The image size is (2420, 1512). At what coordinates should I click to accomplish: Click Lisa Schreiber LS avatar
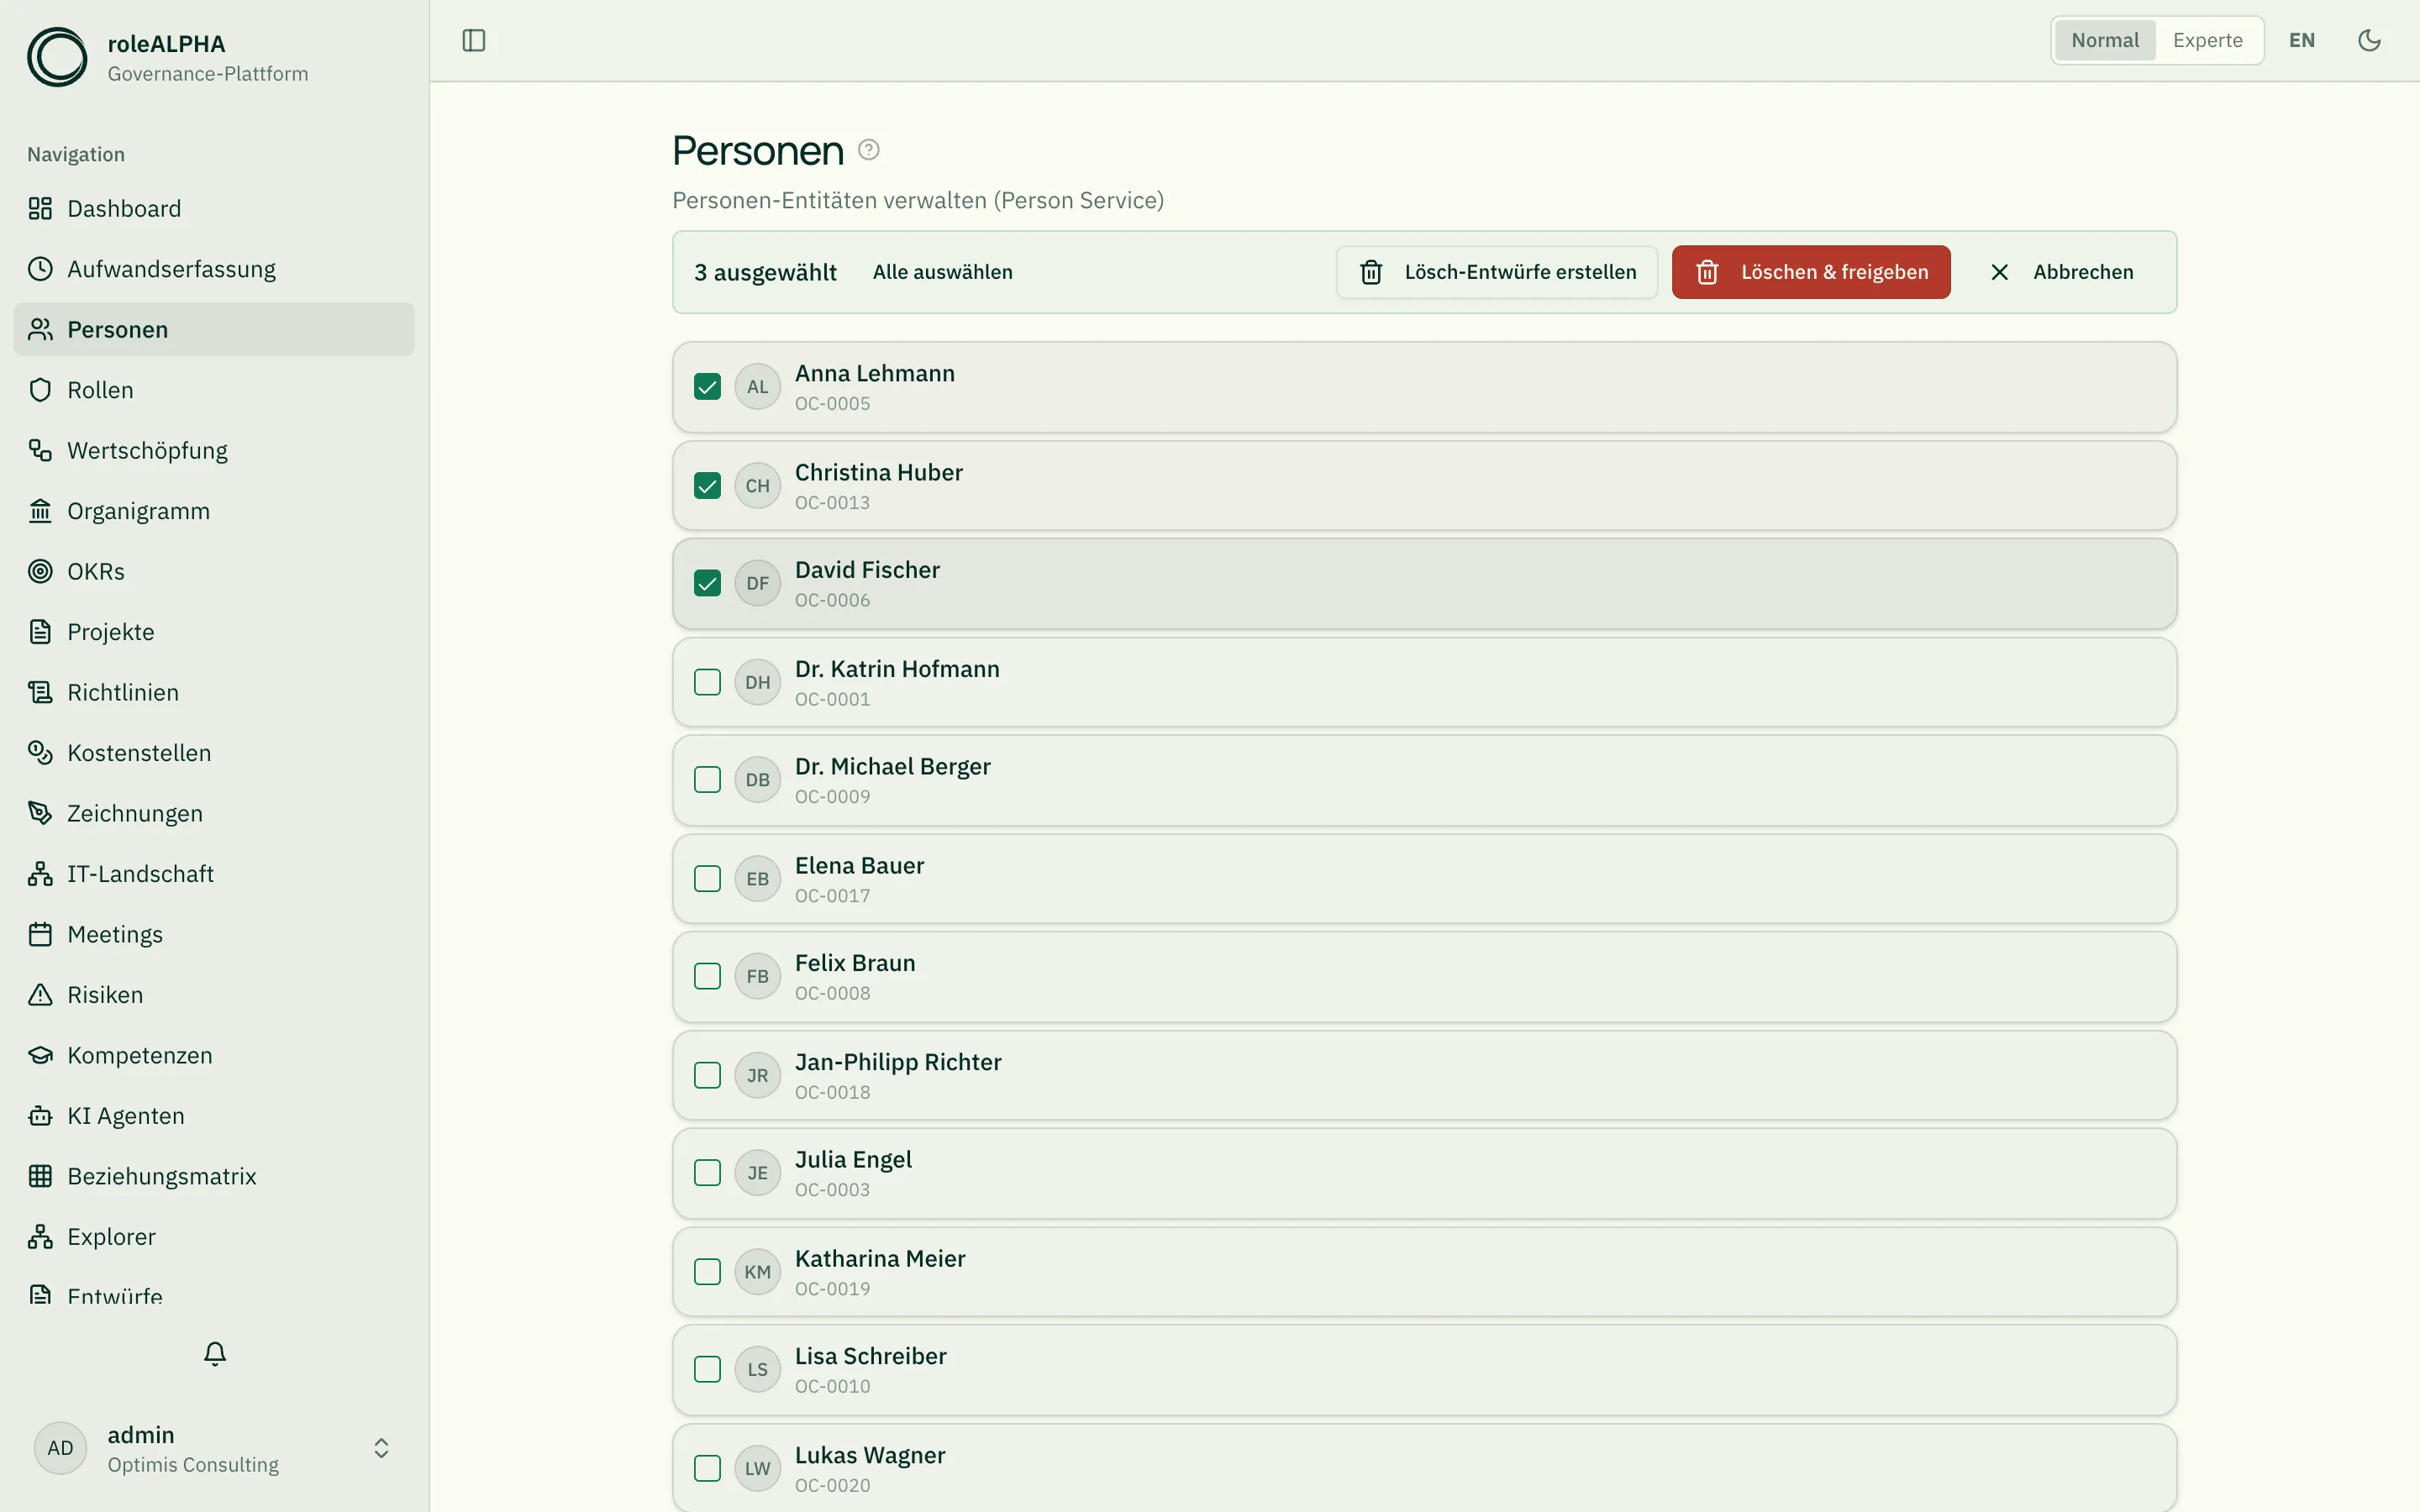(757, 1370)
